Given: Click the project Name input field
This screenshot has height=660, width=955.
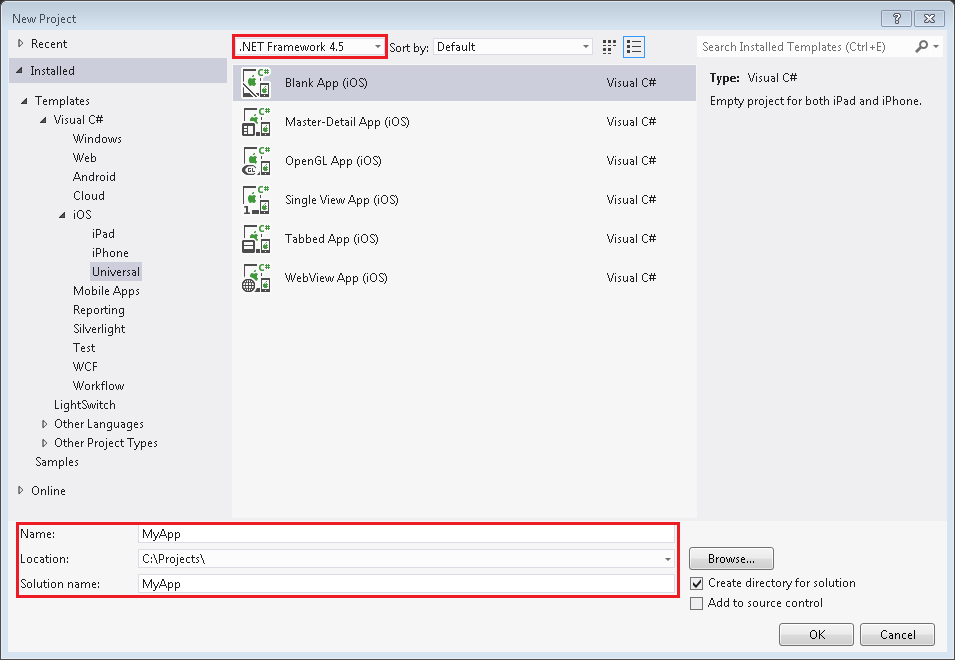Looking at the screenshot, I should click(x=406, y=534).
